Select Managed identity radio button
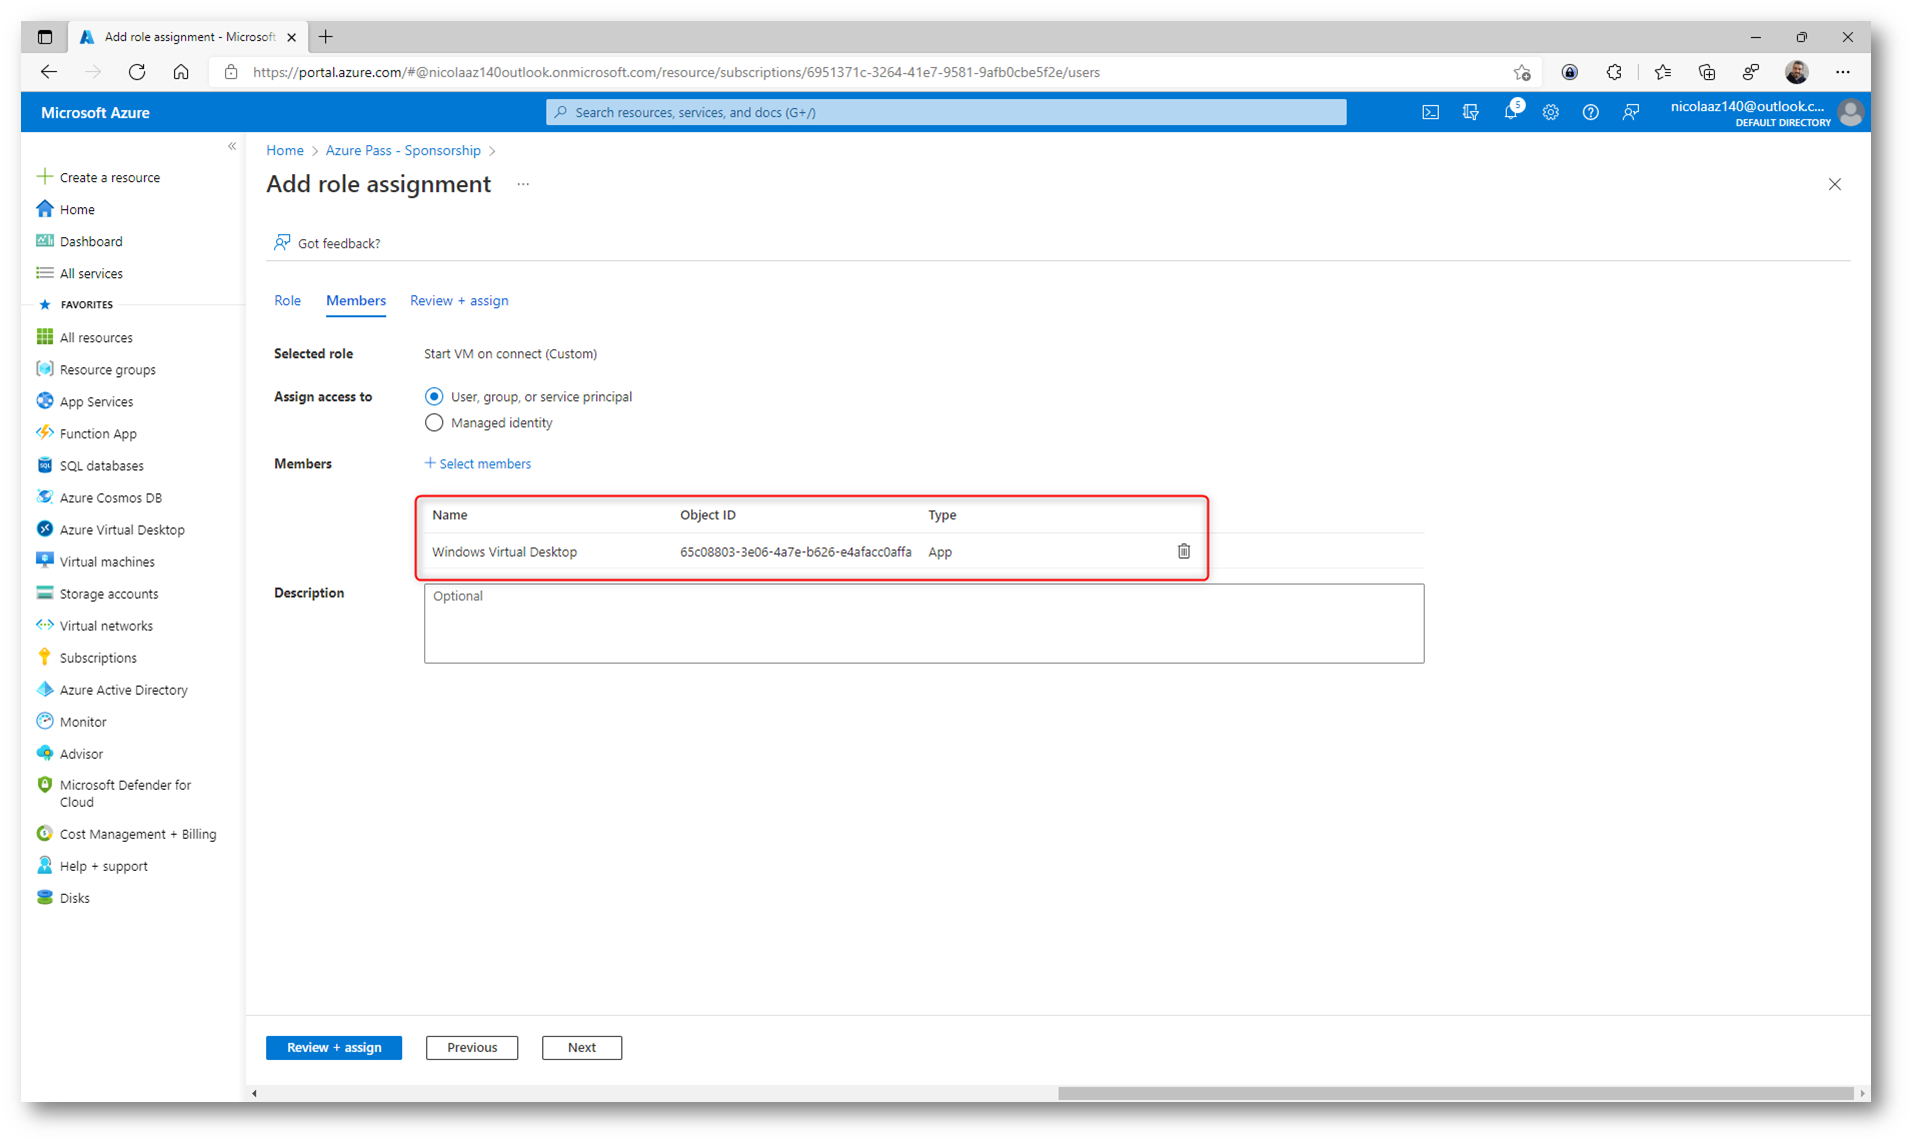The image size is (1913, 1144). click(x=434, y=423)
